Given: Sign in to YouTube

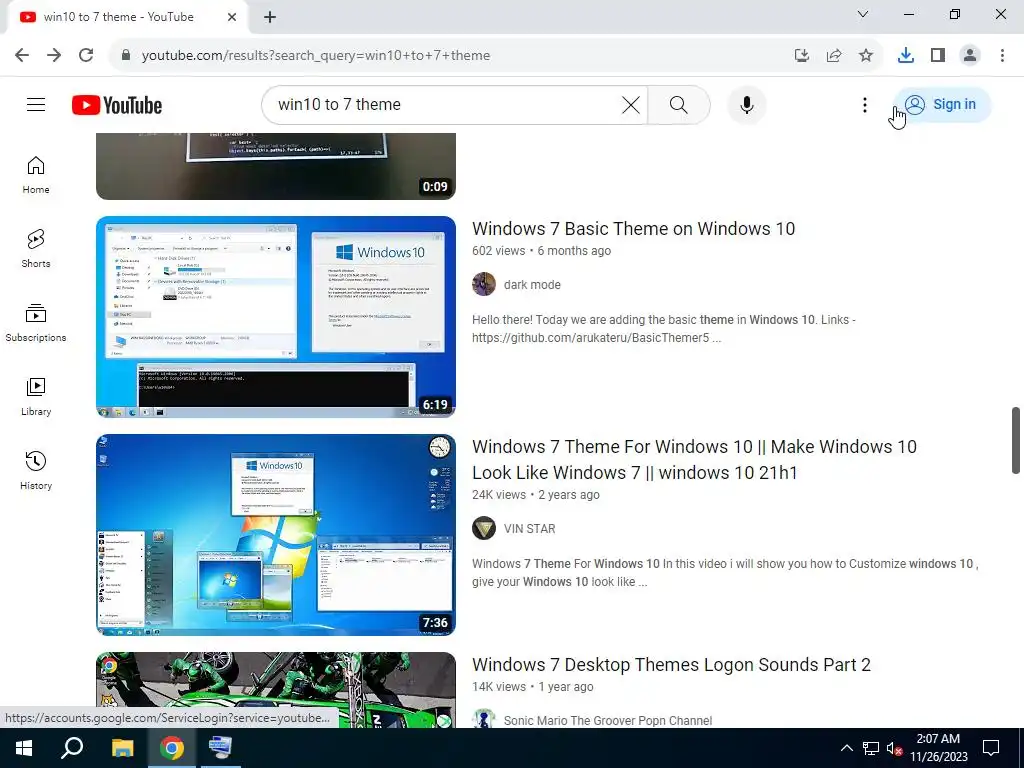Looking at the screenshot, I should pyautogui.click(x=942, y=104).
